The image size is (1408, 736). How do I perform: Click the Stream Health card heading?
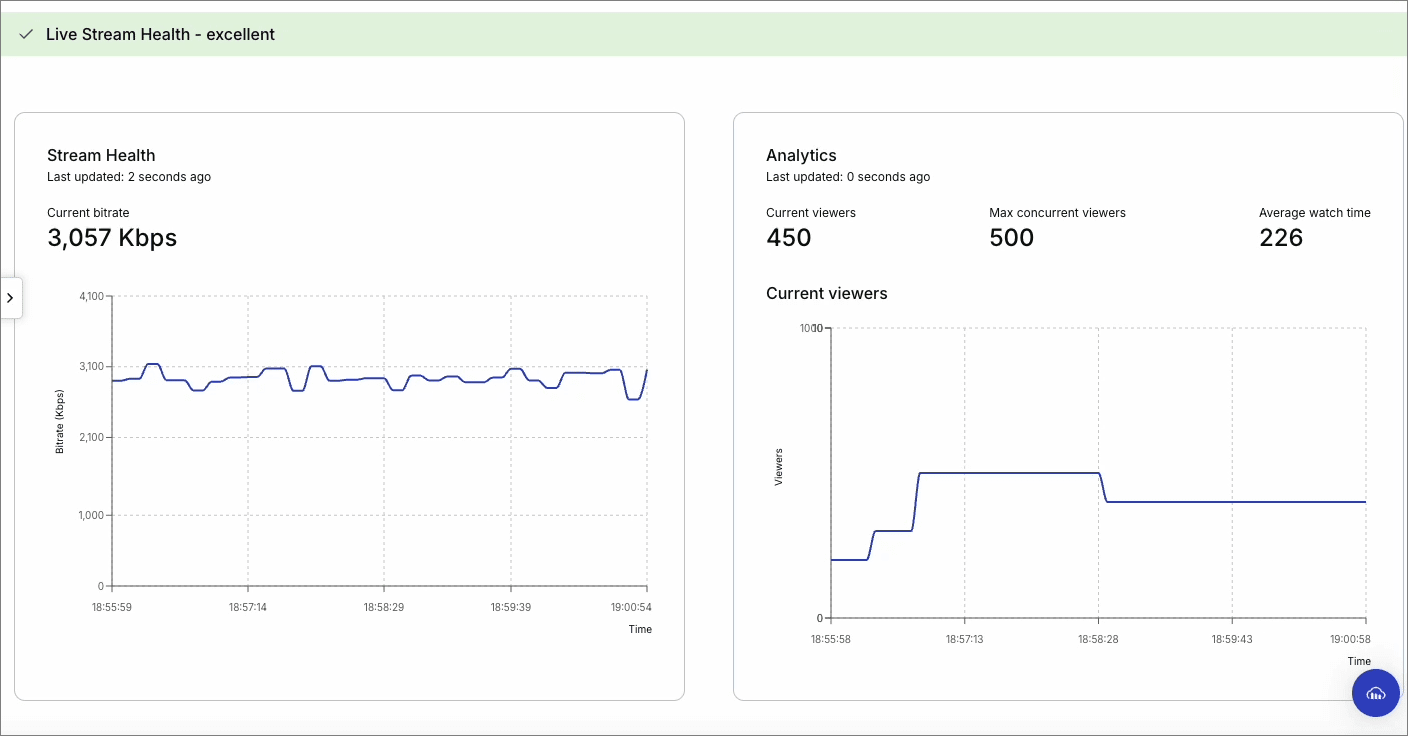pos(101,155)
